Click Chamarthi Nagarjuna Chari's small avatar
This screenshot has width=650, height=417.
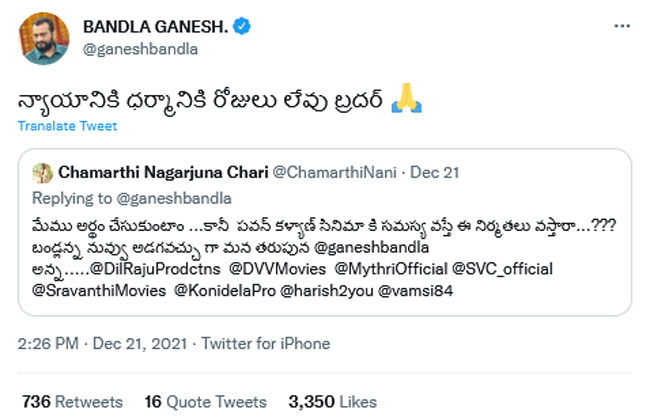tap(42, 171)
